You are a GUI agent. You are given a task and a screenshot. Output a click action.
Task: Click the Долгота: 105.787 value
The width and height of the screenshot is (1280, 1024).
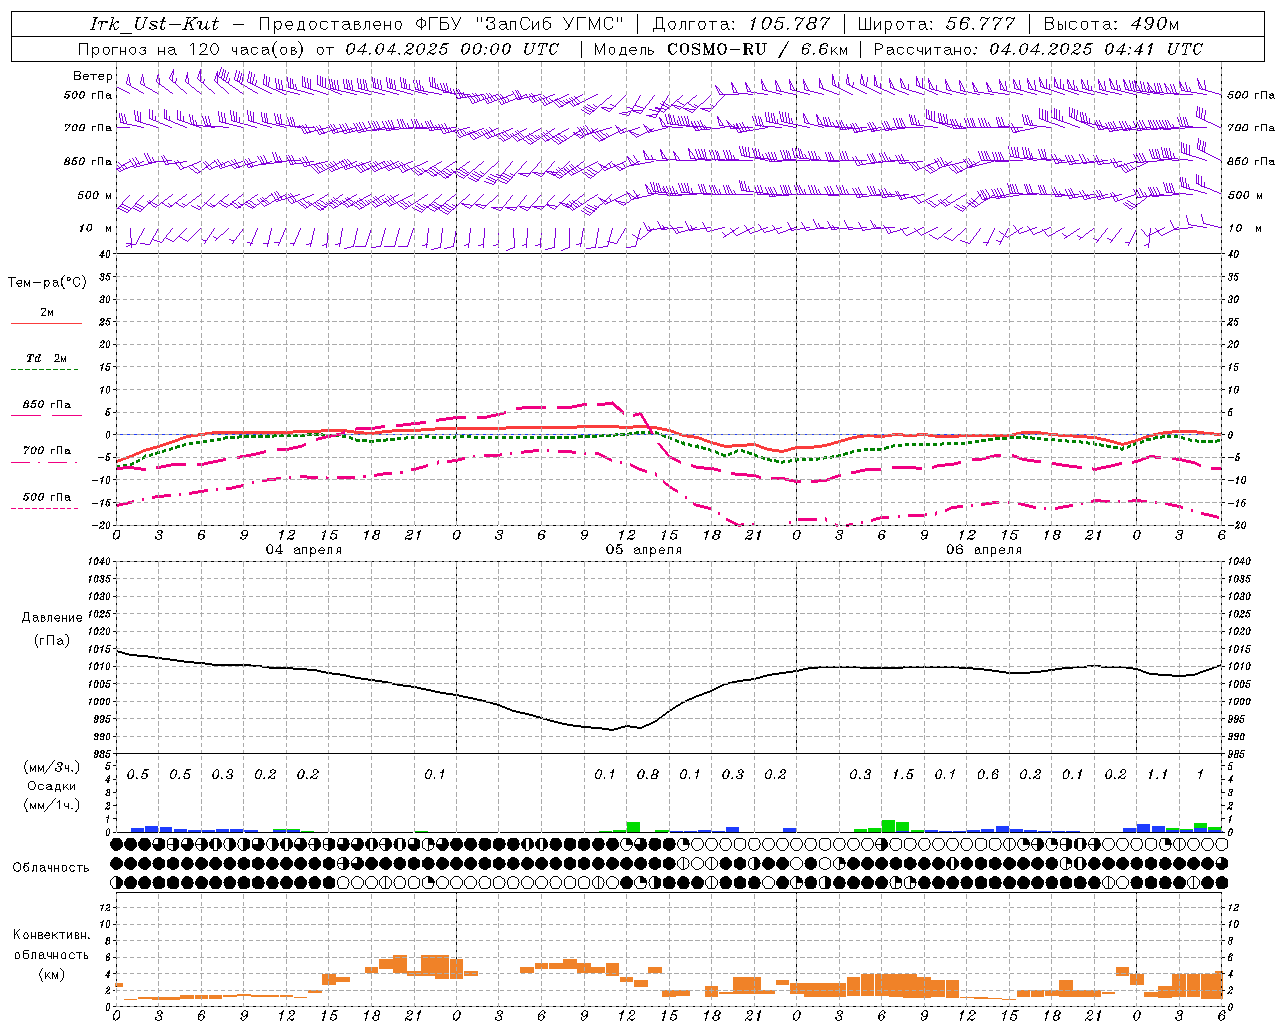pos(742,24)
